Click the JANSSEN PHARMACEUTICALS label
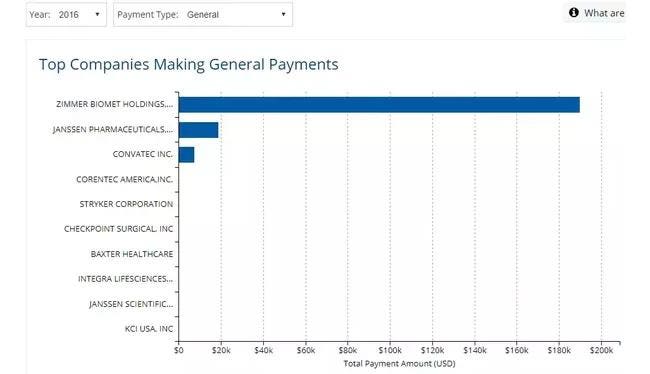This screenshot has width=650, height=374. (113, 129)
